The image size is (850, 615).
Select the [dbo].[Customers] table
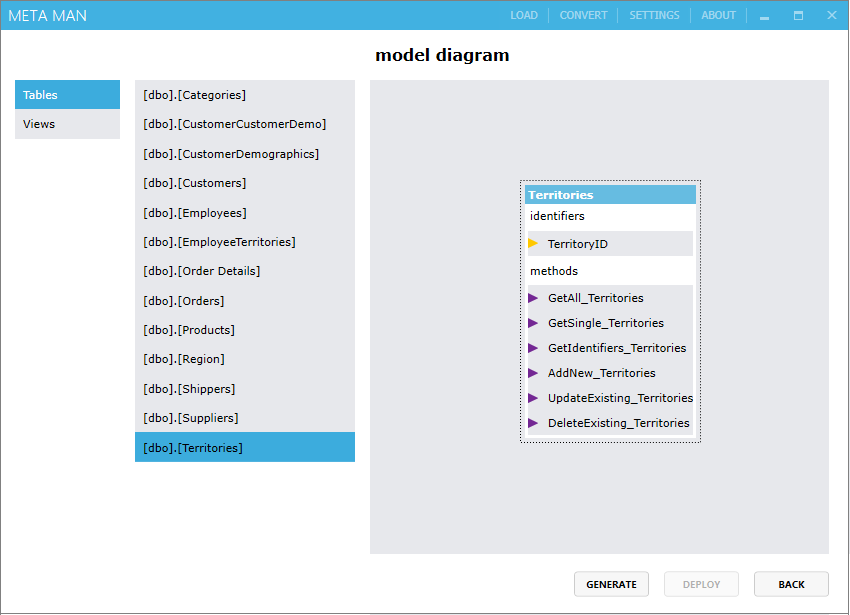point(244,183)
